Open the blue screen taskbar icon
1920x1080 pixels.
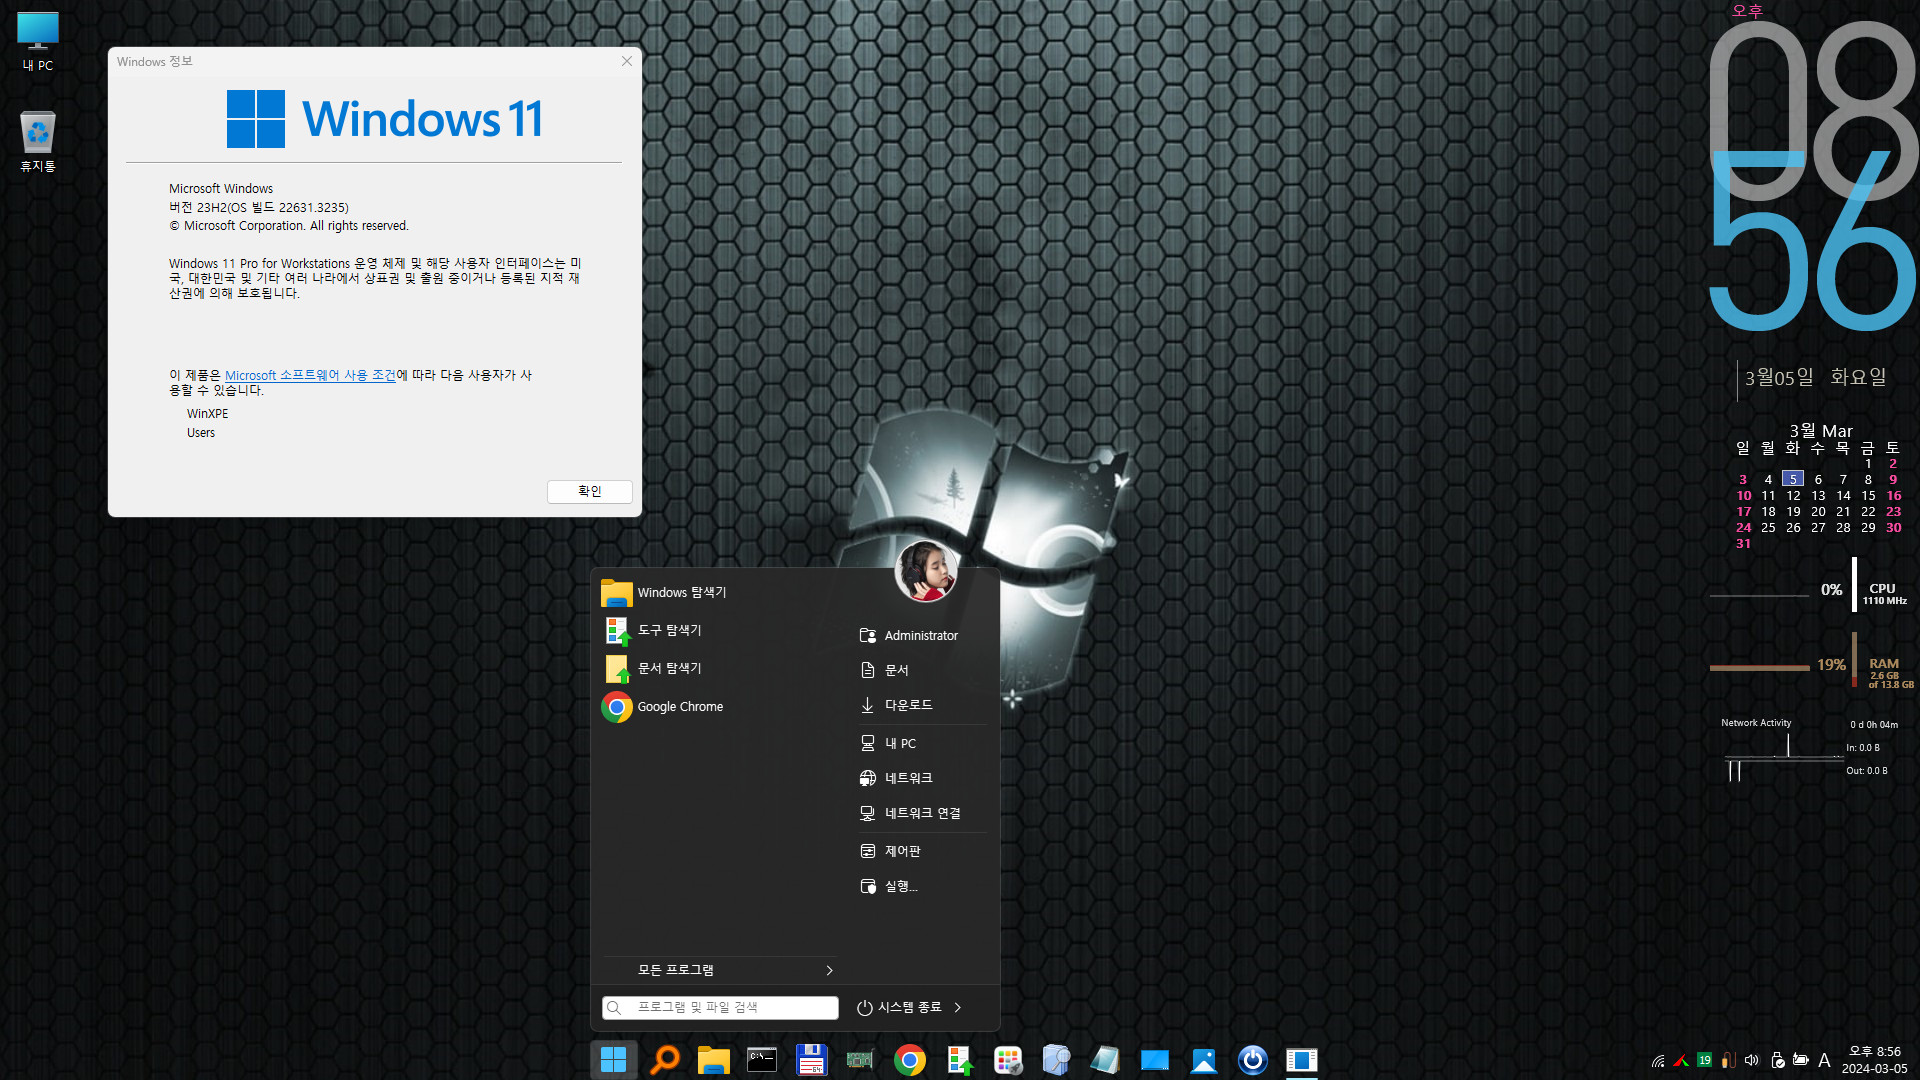1154,1059
